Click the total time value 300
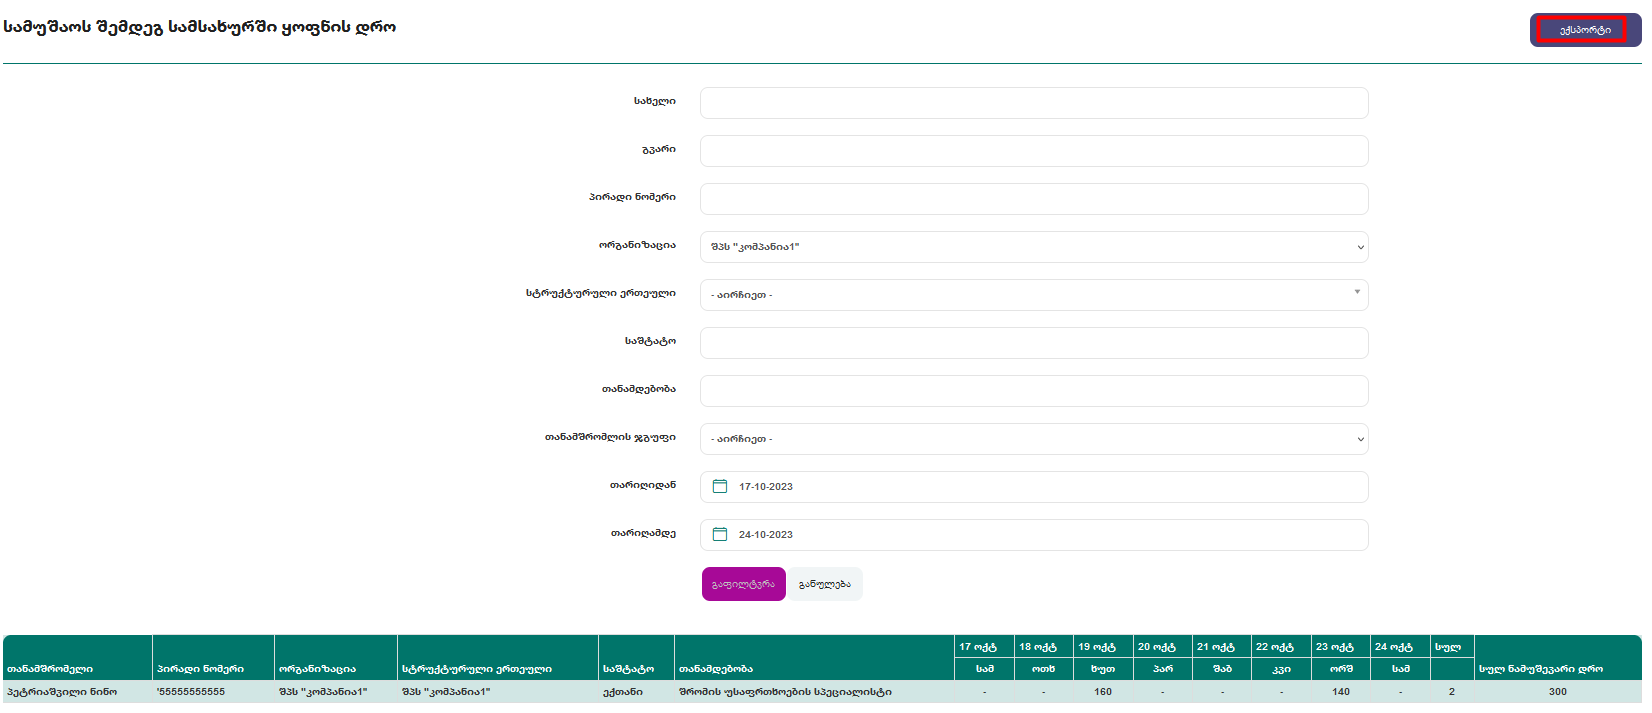The image size is (1652, 713). coord(1558,692)
